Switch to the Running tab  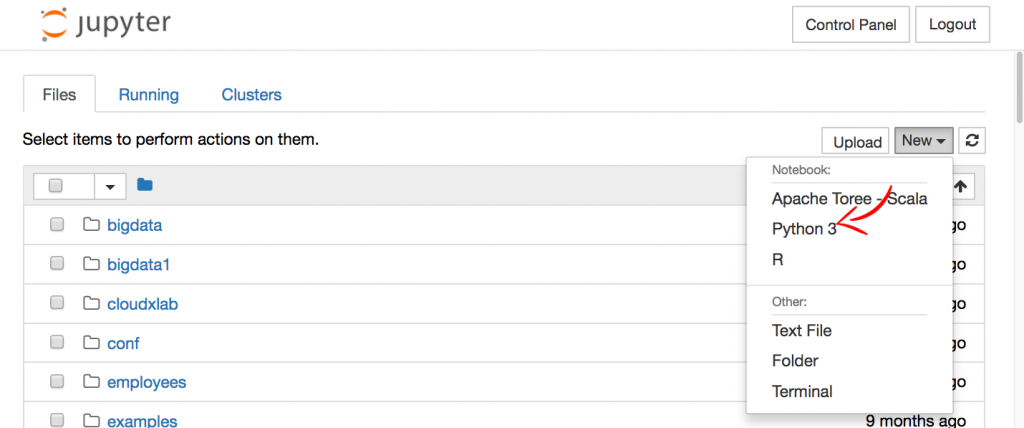coord(148,95)
